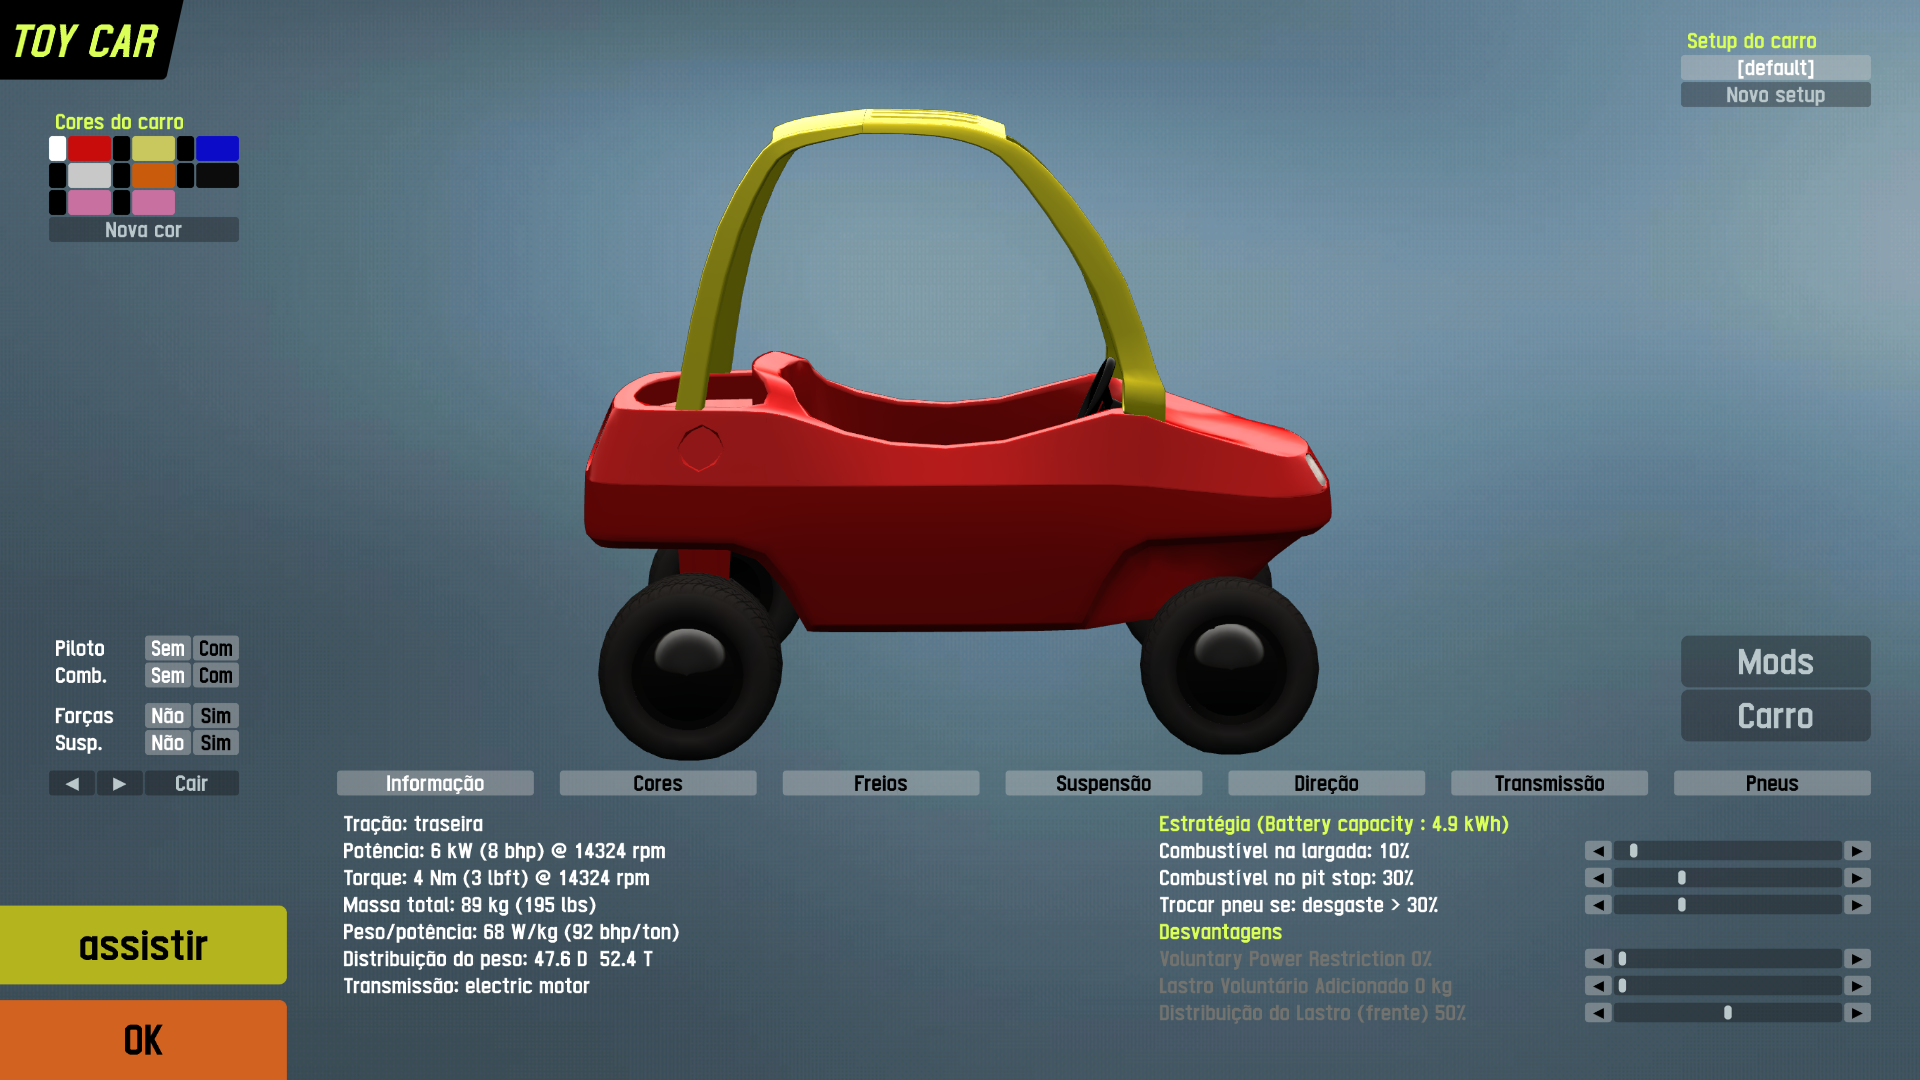Viewport: 1920px width, 1080px height.
Task: Switch to the Suspensão tab
Action: click(x=1103, y=783)
